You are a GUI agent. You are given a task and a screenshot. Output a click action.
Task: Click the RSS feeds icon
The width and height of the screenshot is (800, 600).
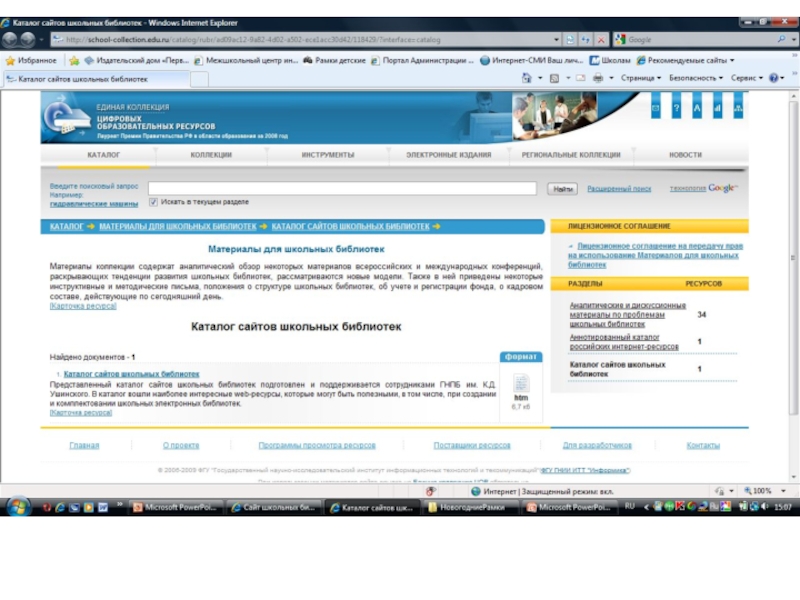click(x=554, y=78)
